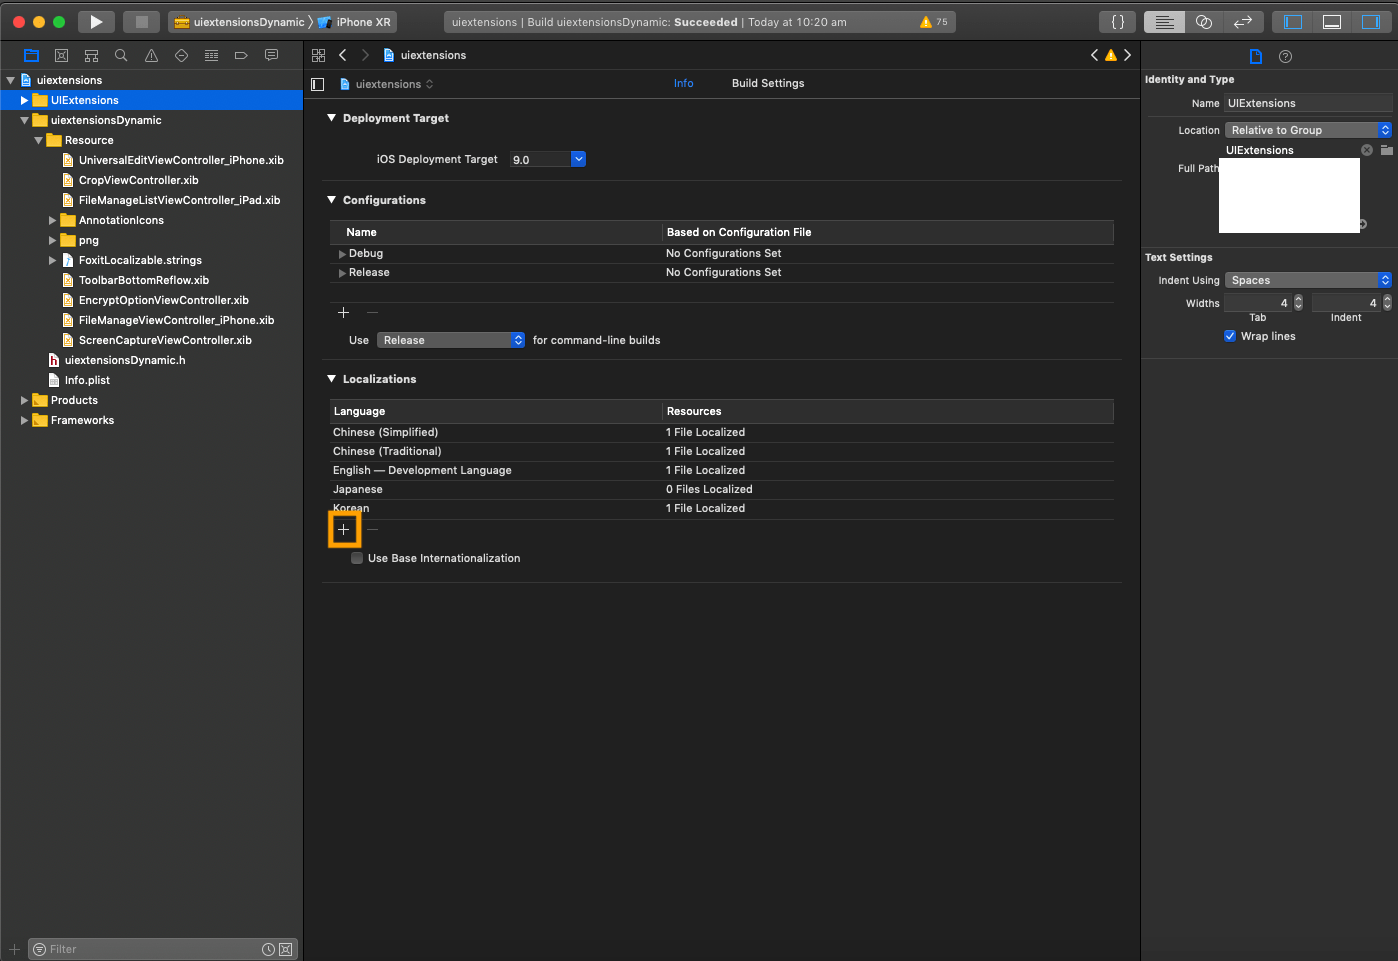The image size is (1398, 961).
Task: Show the Version editor
Action: tap(1243, 22)
